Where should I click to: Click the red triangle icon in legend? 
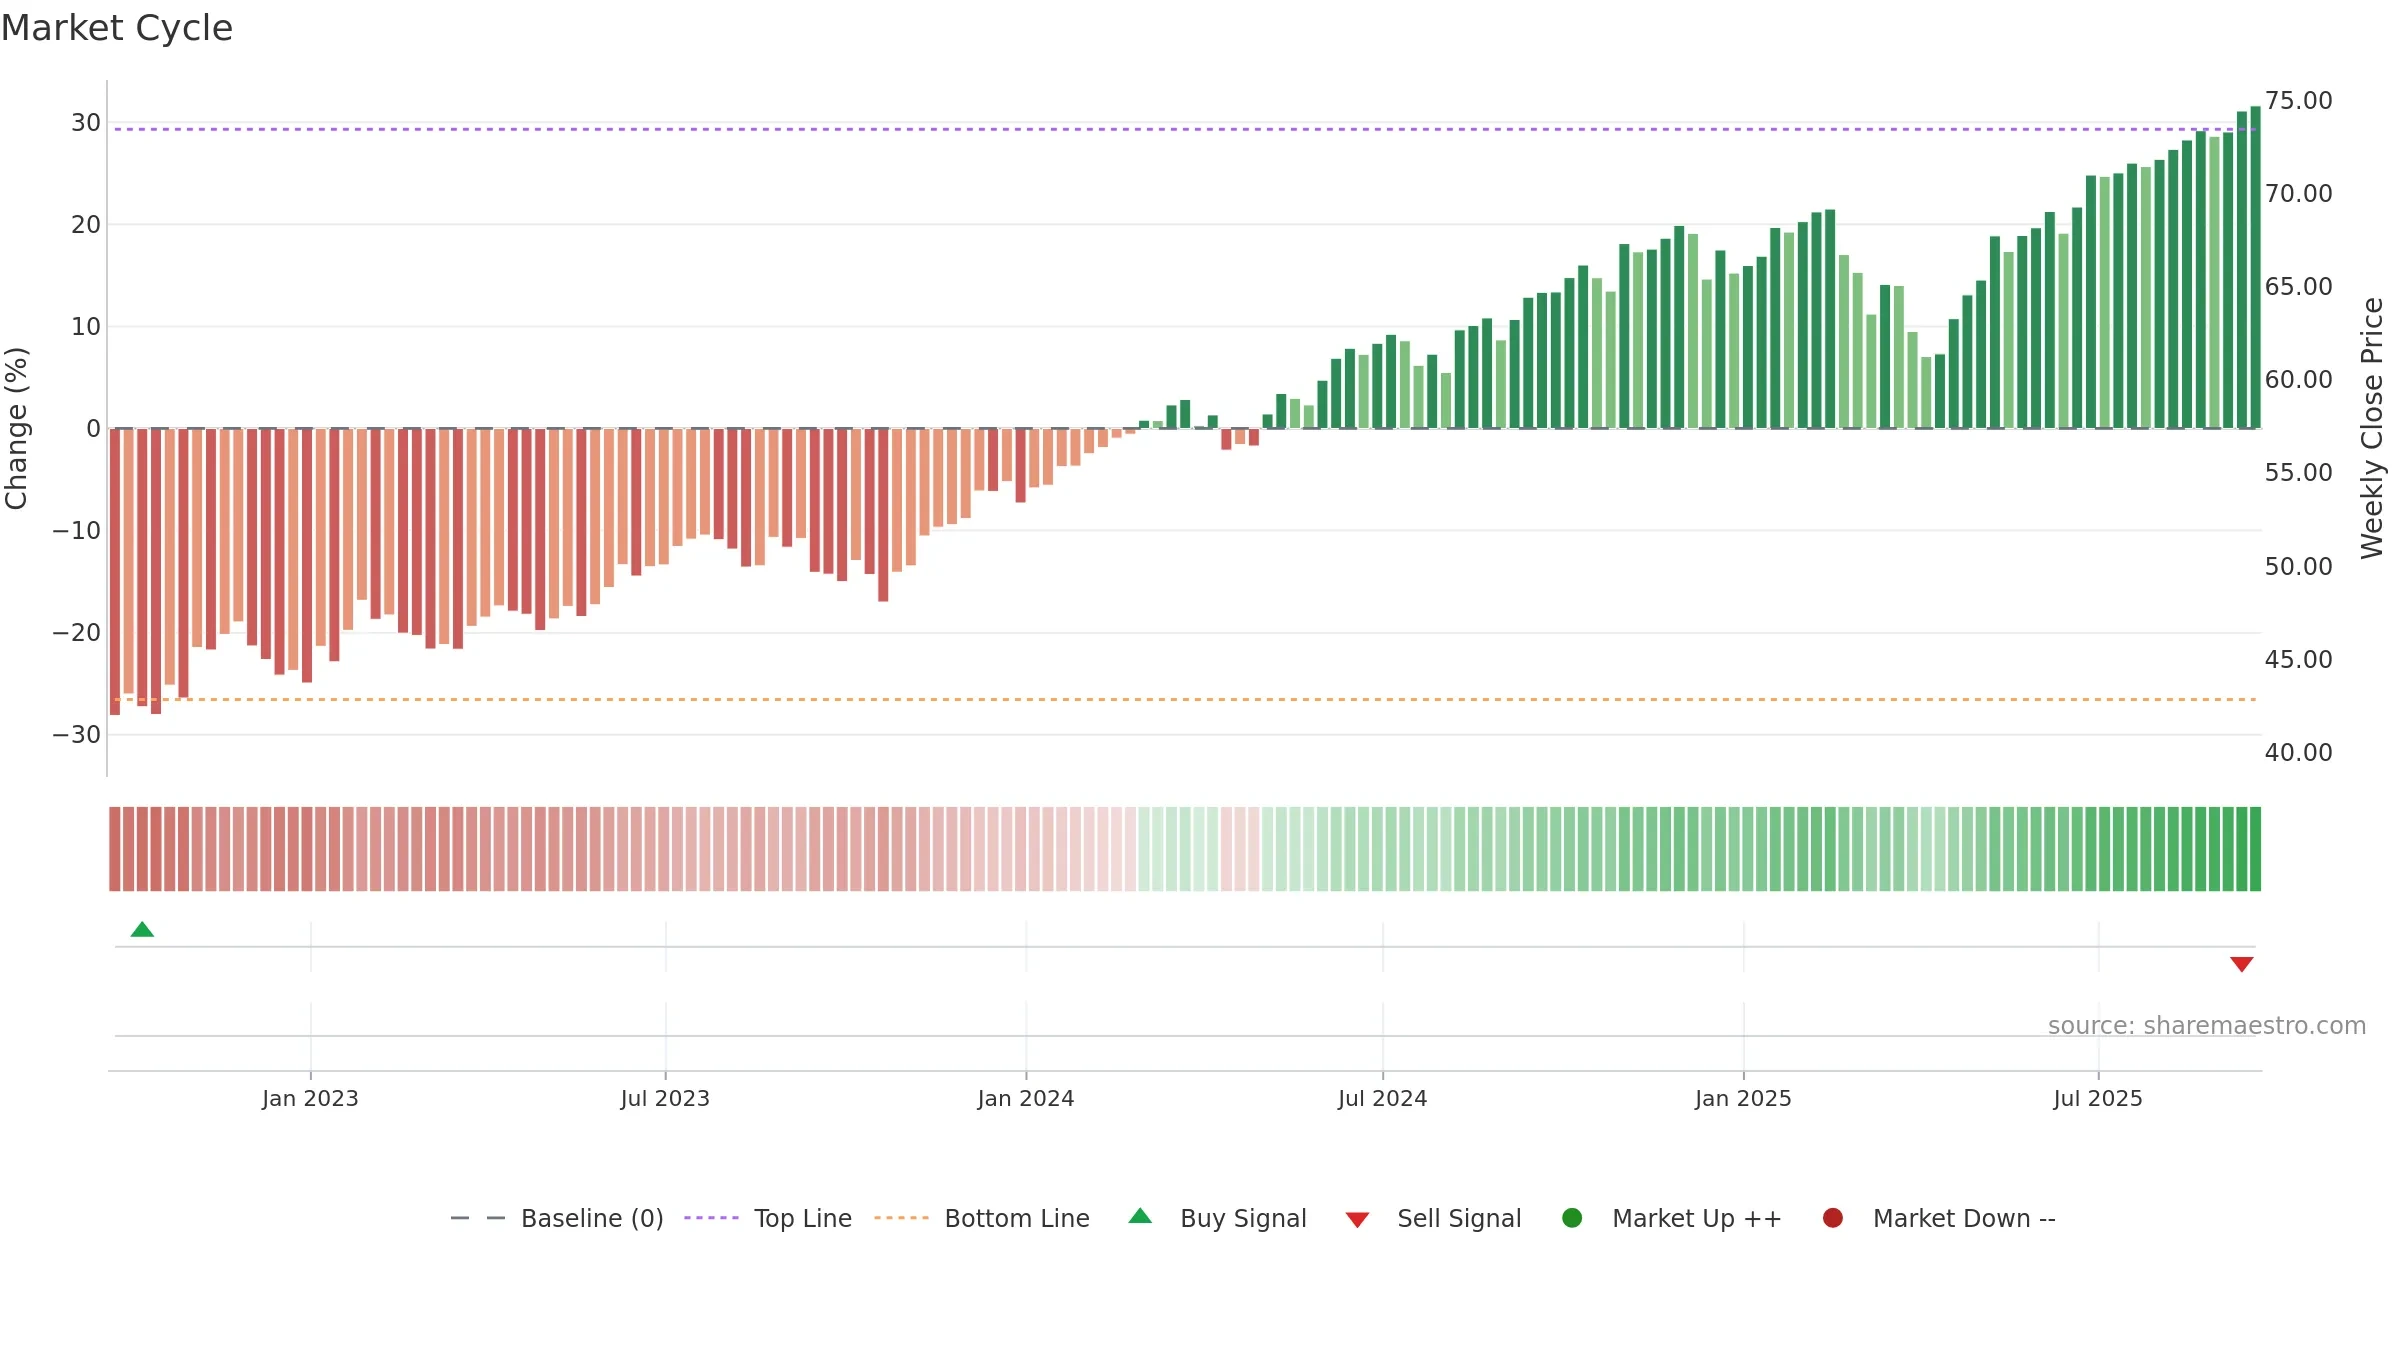pyautogui.click(x=1357, y=1220)
